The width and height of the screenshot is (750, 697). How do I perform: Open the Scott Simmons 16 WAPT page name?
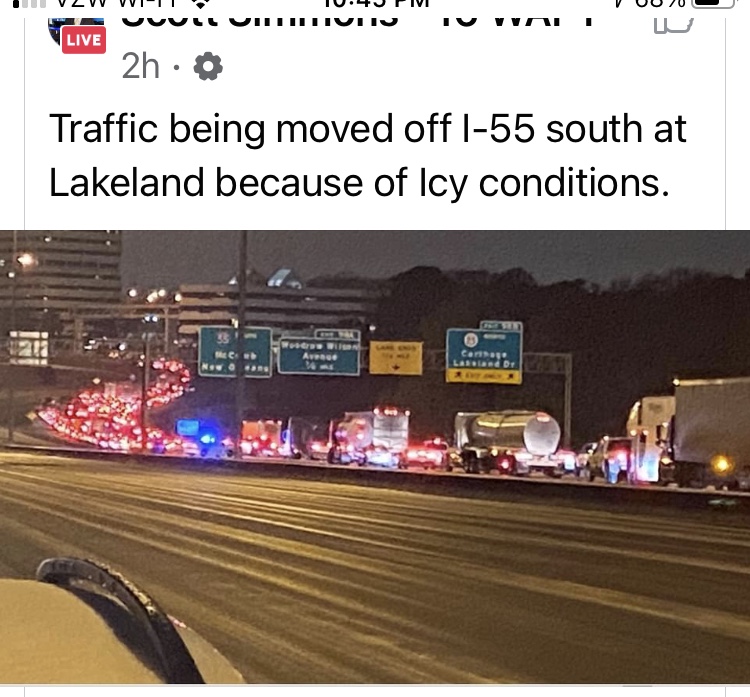pos(358,22)
